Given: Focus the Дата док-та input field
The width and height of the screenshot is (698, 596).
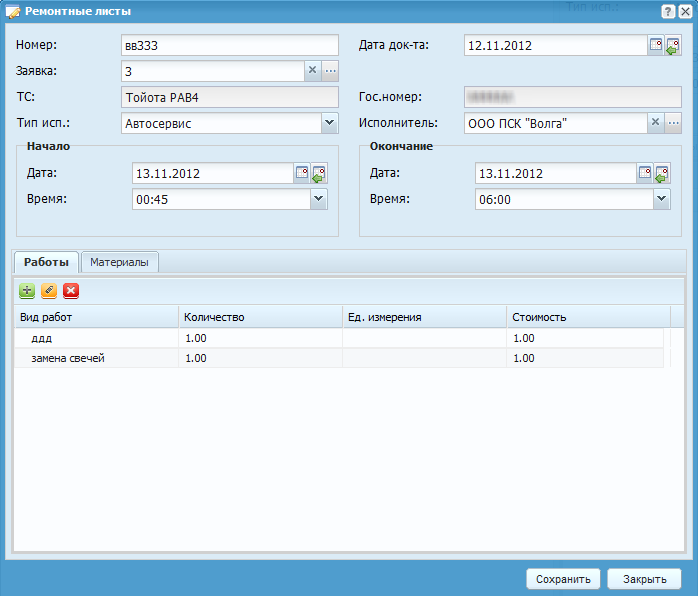Looking at the screenshot, I should pyautogui.click(x=556, y=45).
